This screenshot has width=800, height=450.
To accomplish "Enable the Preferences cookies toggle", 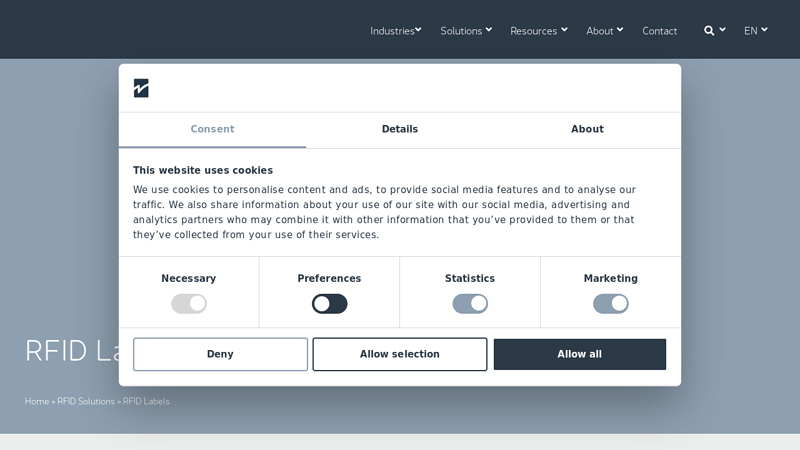I will (x=330, y=304).
